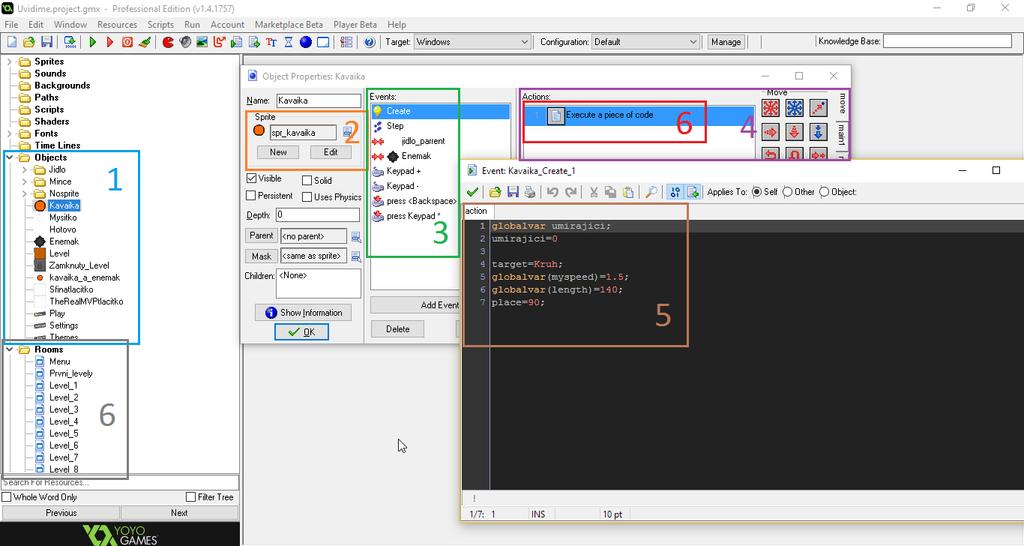
Task: Click the Show Information button
Action: (303, 313)
